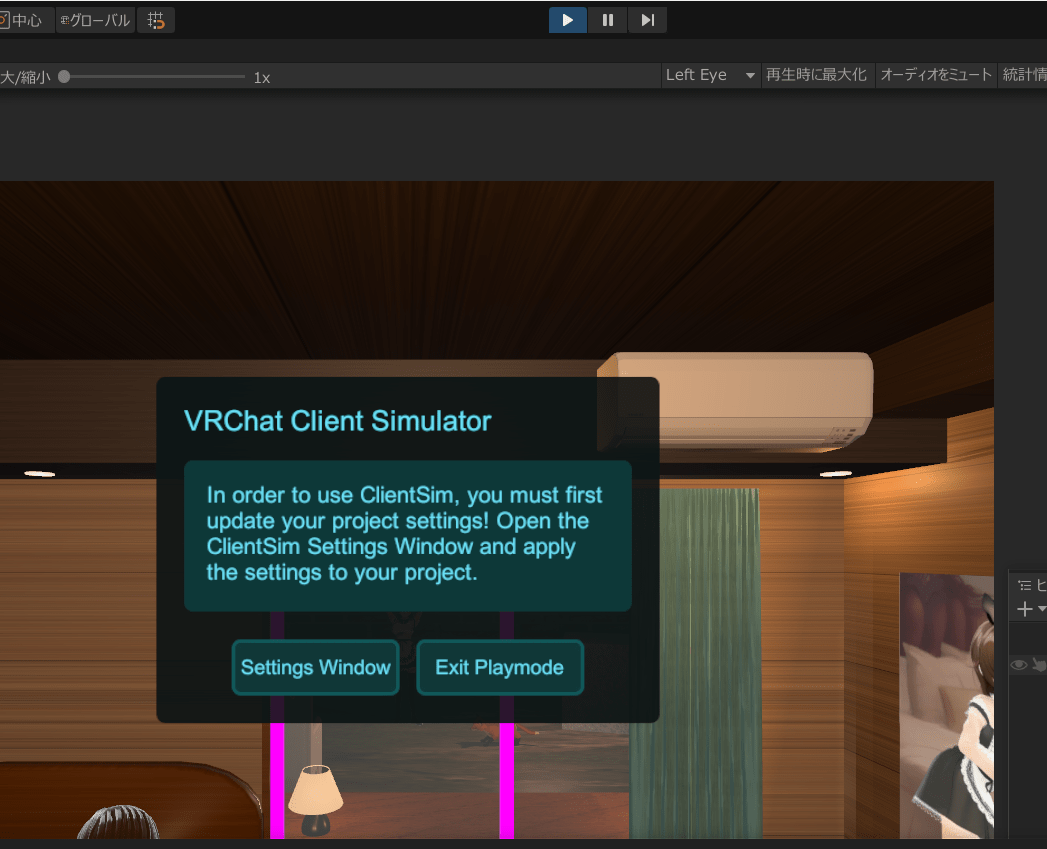
Task: Click the zoom scale slider handle
Action: tap(64, 77)
